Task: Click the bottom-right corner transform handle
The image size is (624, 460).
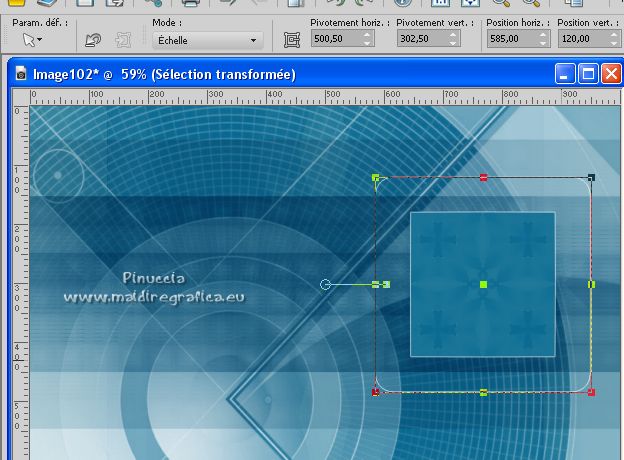Action: [x=591, y=392]
